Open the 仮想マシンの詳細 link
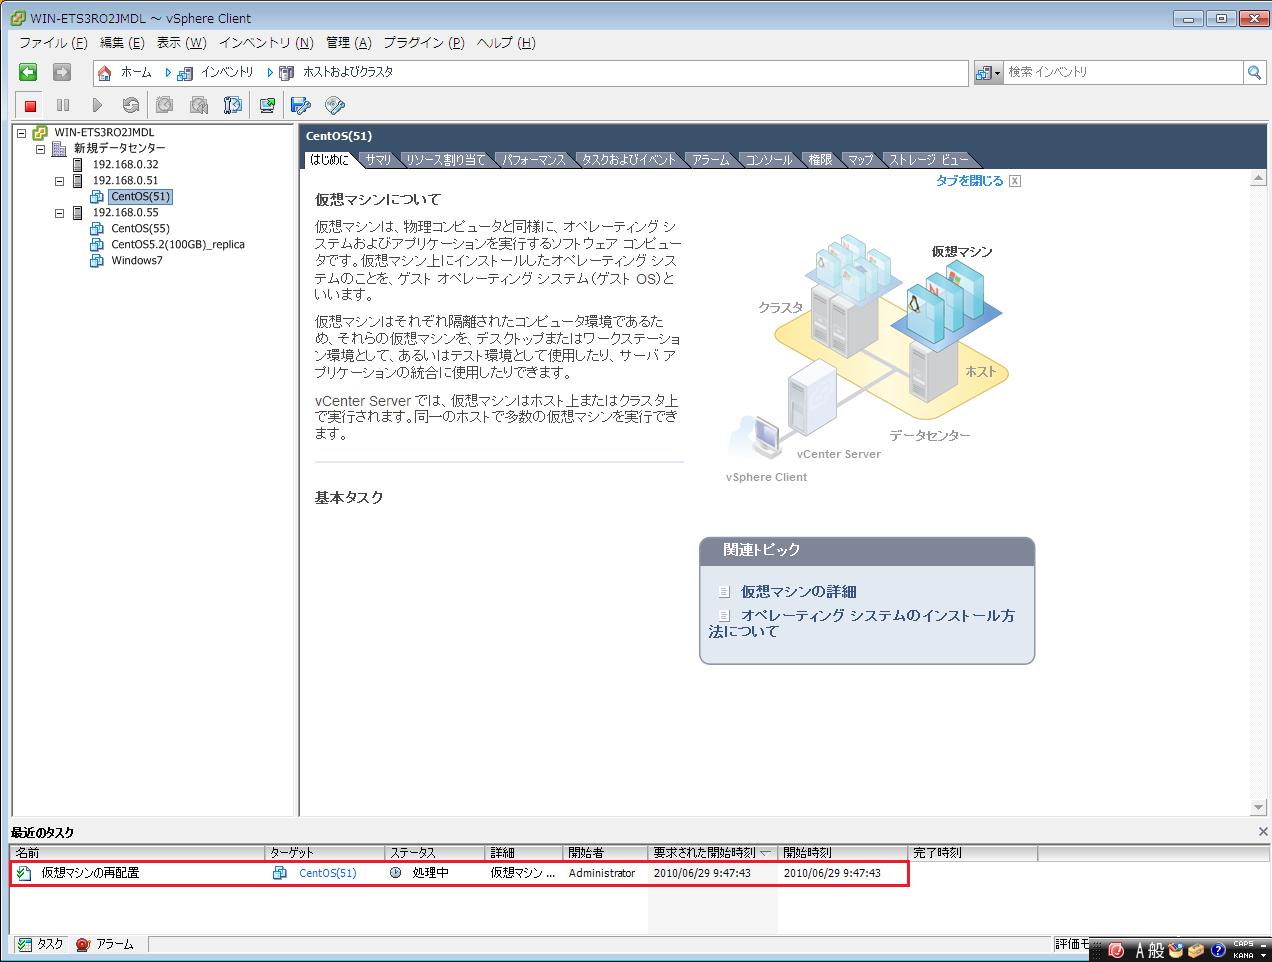Image resolution: width=1272 pixels, height=962 pixels. (798, 592)
